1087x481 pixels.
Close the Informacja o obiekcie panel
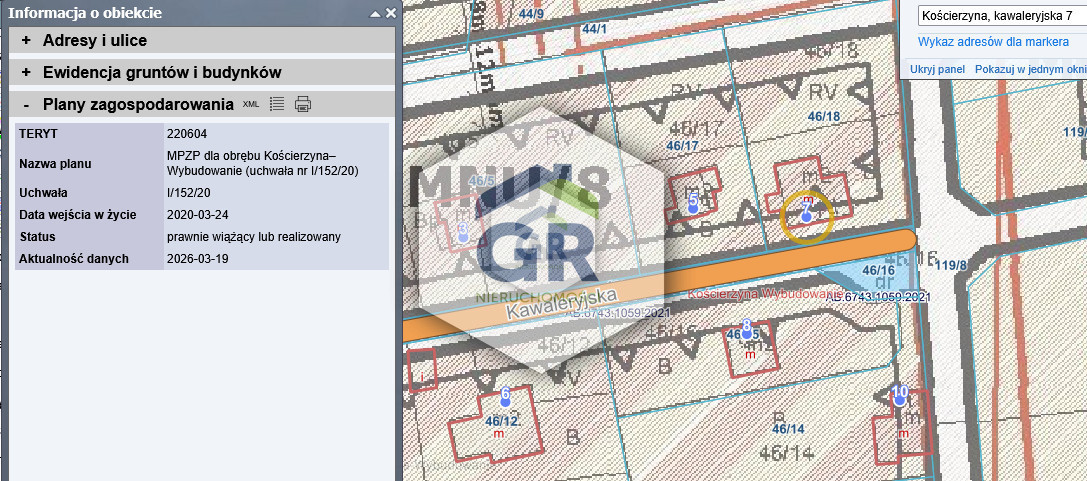[x=391, y=12]
